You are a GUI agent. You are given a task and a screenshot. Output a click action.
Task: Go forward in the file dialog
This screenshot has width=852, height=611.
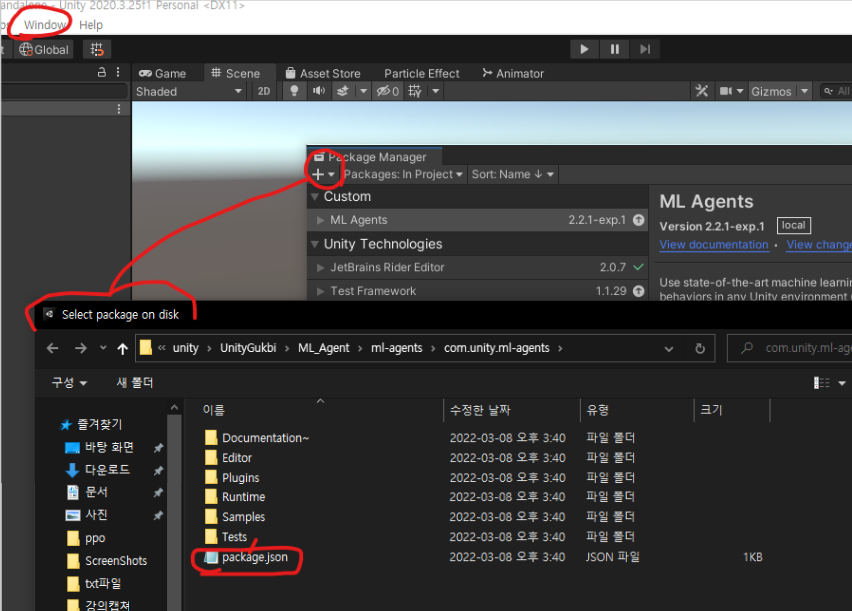pyautogui.click(x=80, y=348)
